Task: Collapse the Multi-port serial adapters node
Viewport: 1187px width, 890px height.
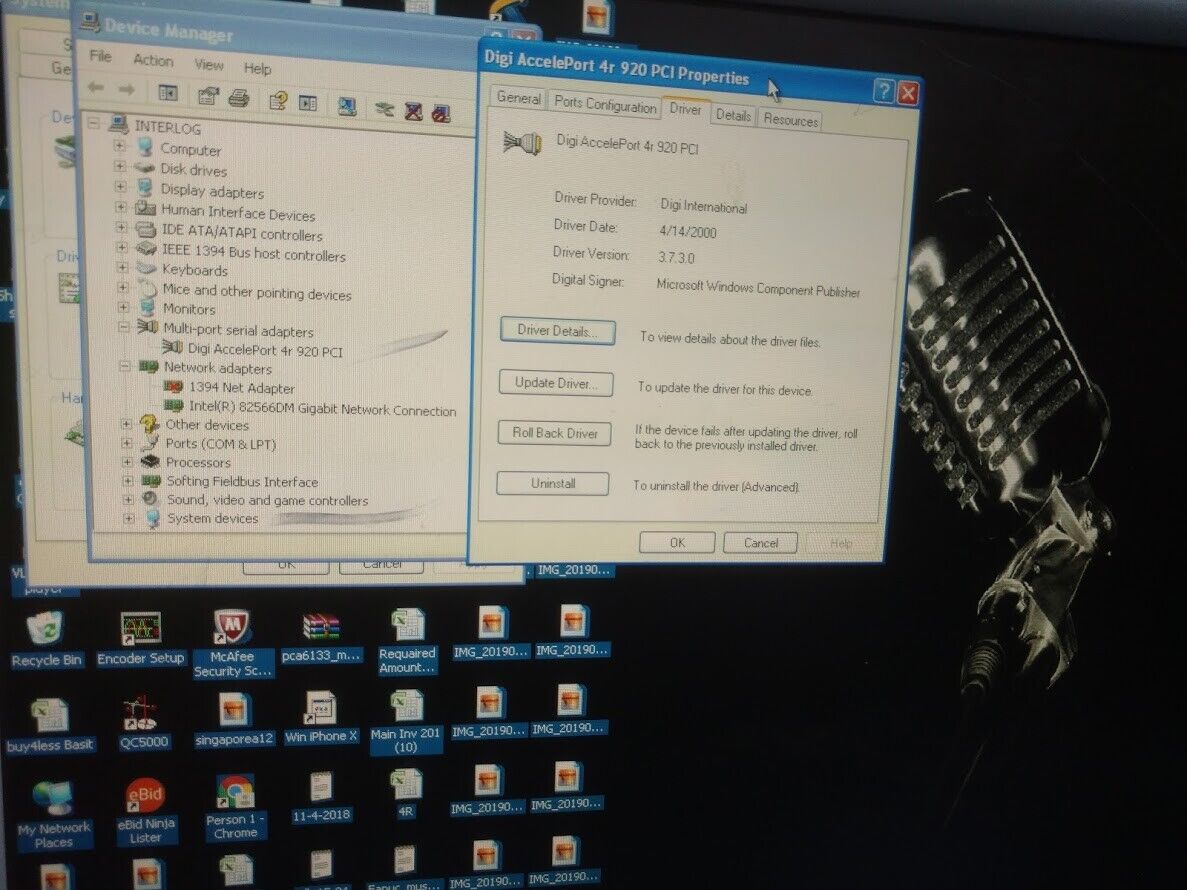Action: (x=123, y=327)
